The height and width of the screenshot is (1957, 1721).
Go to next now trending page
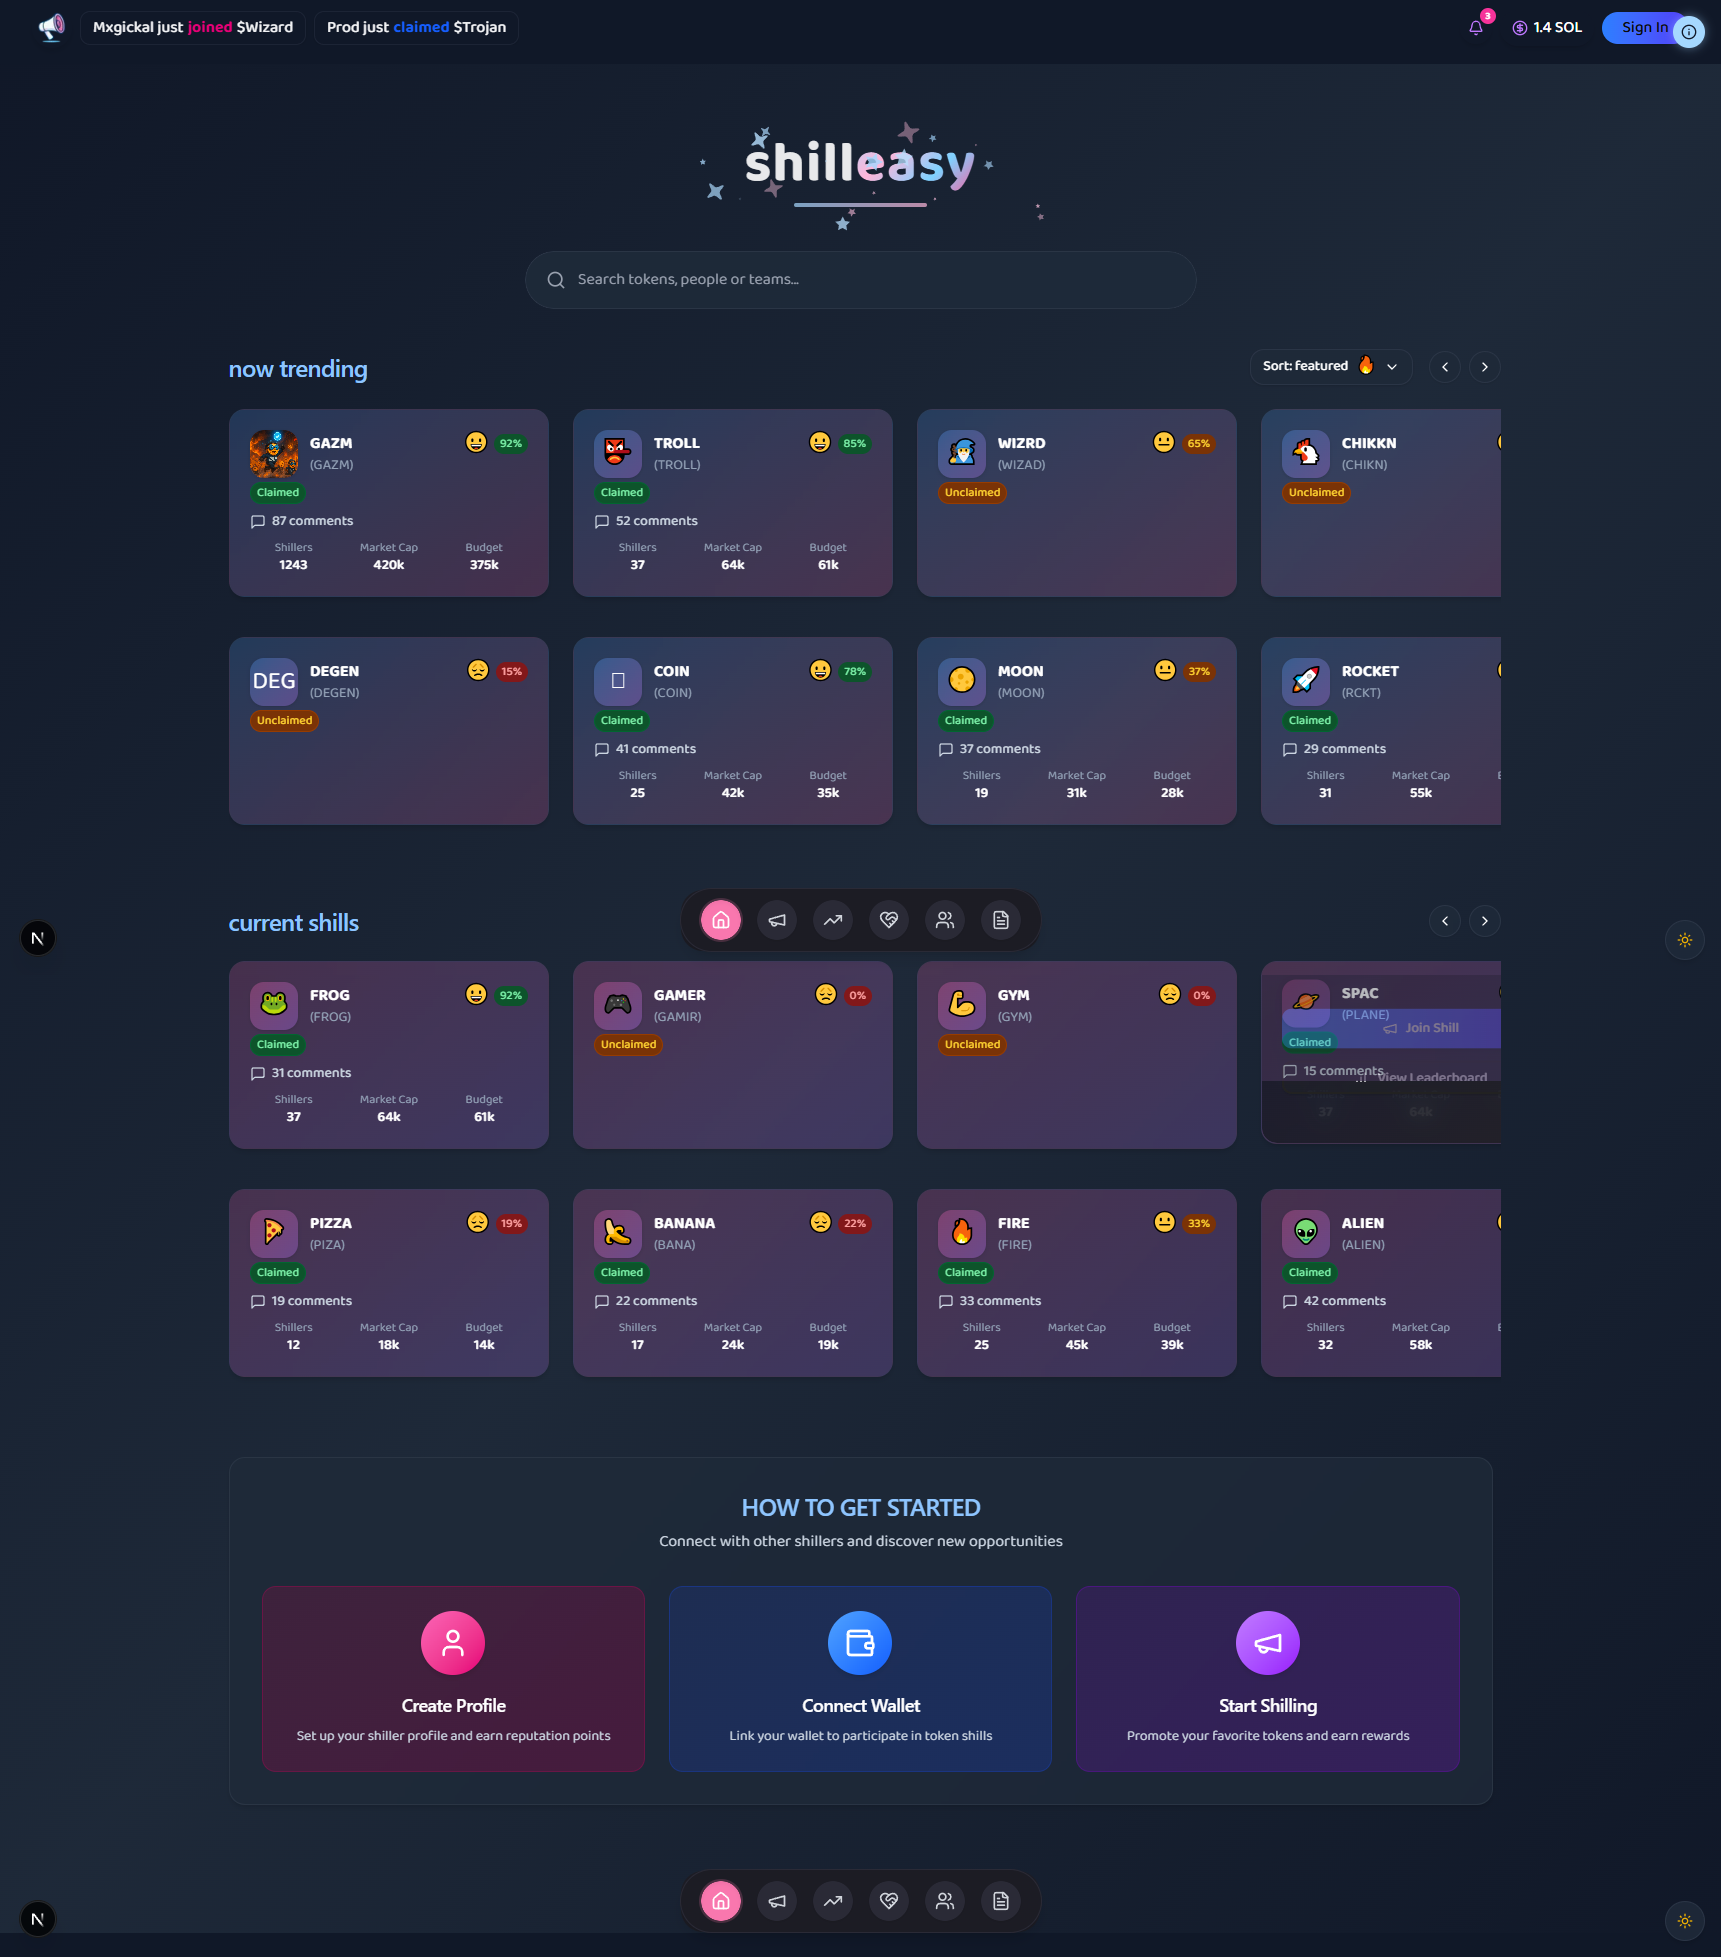tap(1485, 367)
